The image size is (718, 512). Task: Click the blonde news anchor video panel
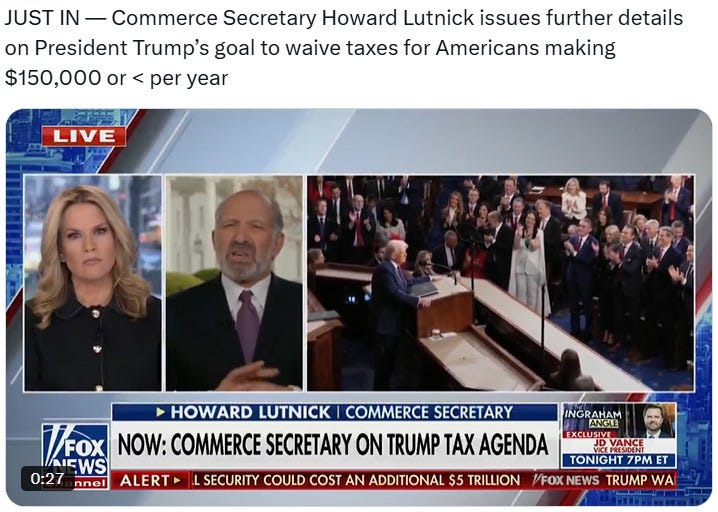[92, 283]
